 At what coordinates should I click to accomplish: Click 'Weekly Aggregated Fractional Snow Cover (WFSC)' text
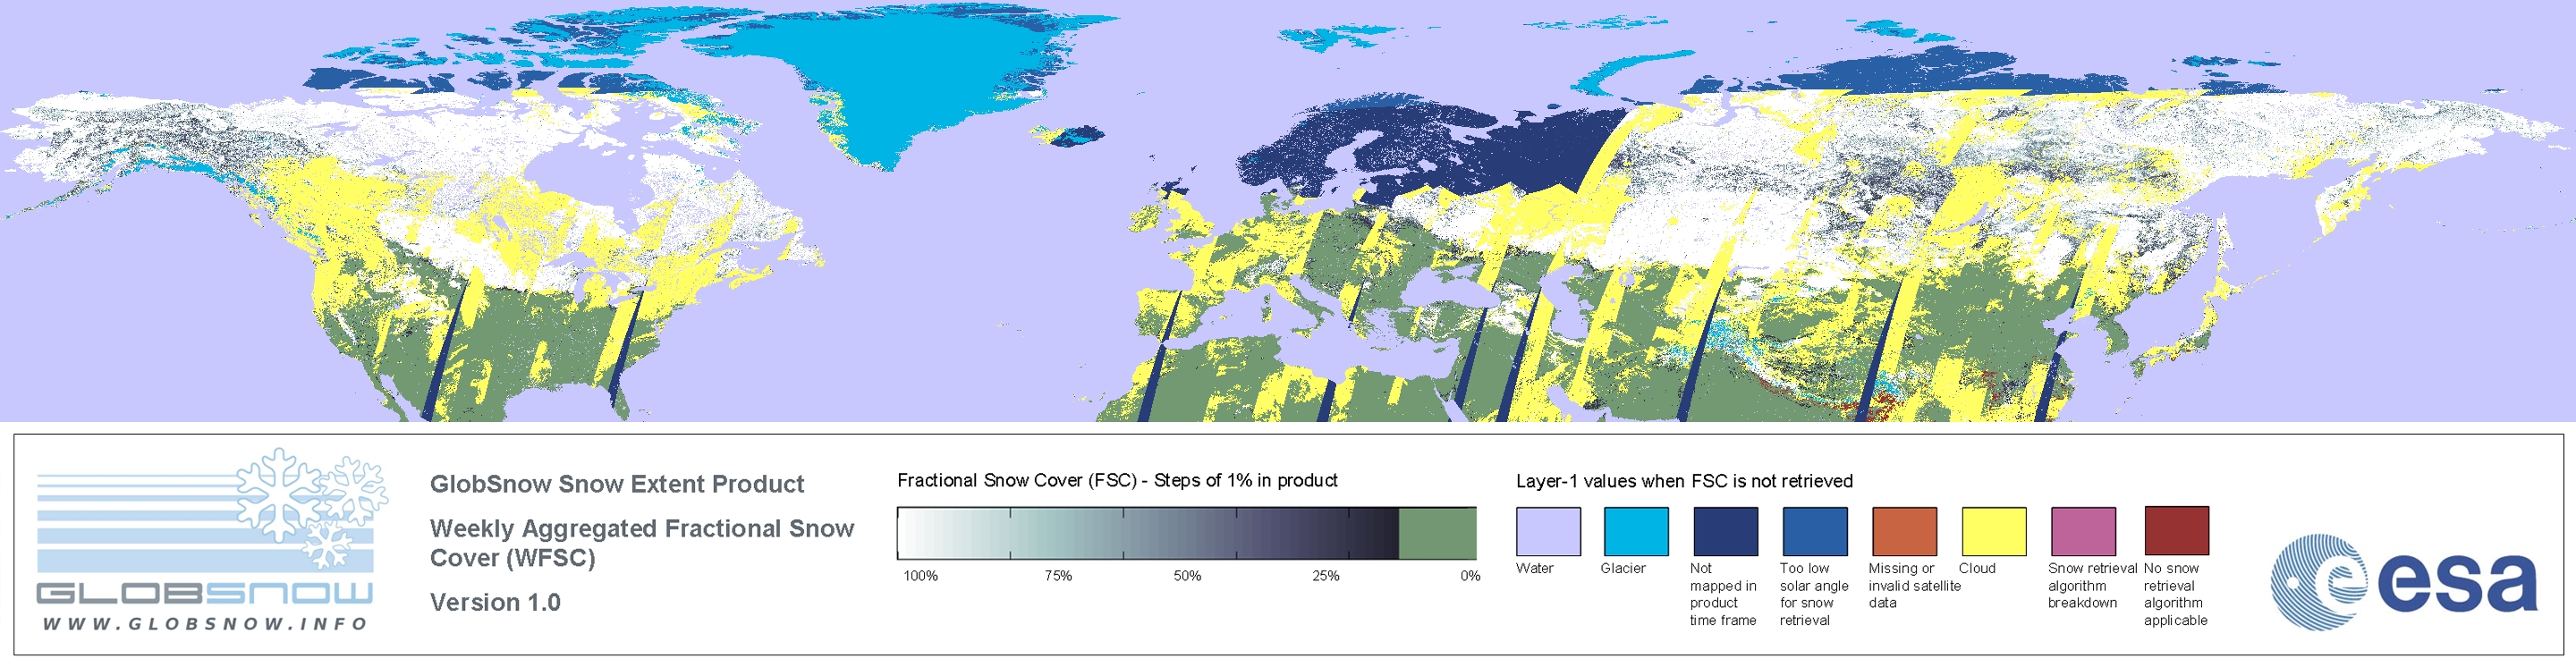pos(642,543)
